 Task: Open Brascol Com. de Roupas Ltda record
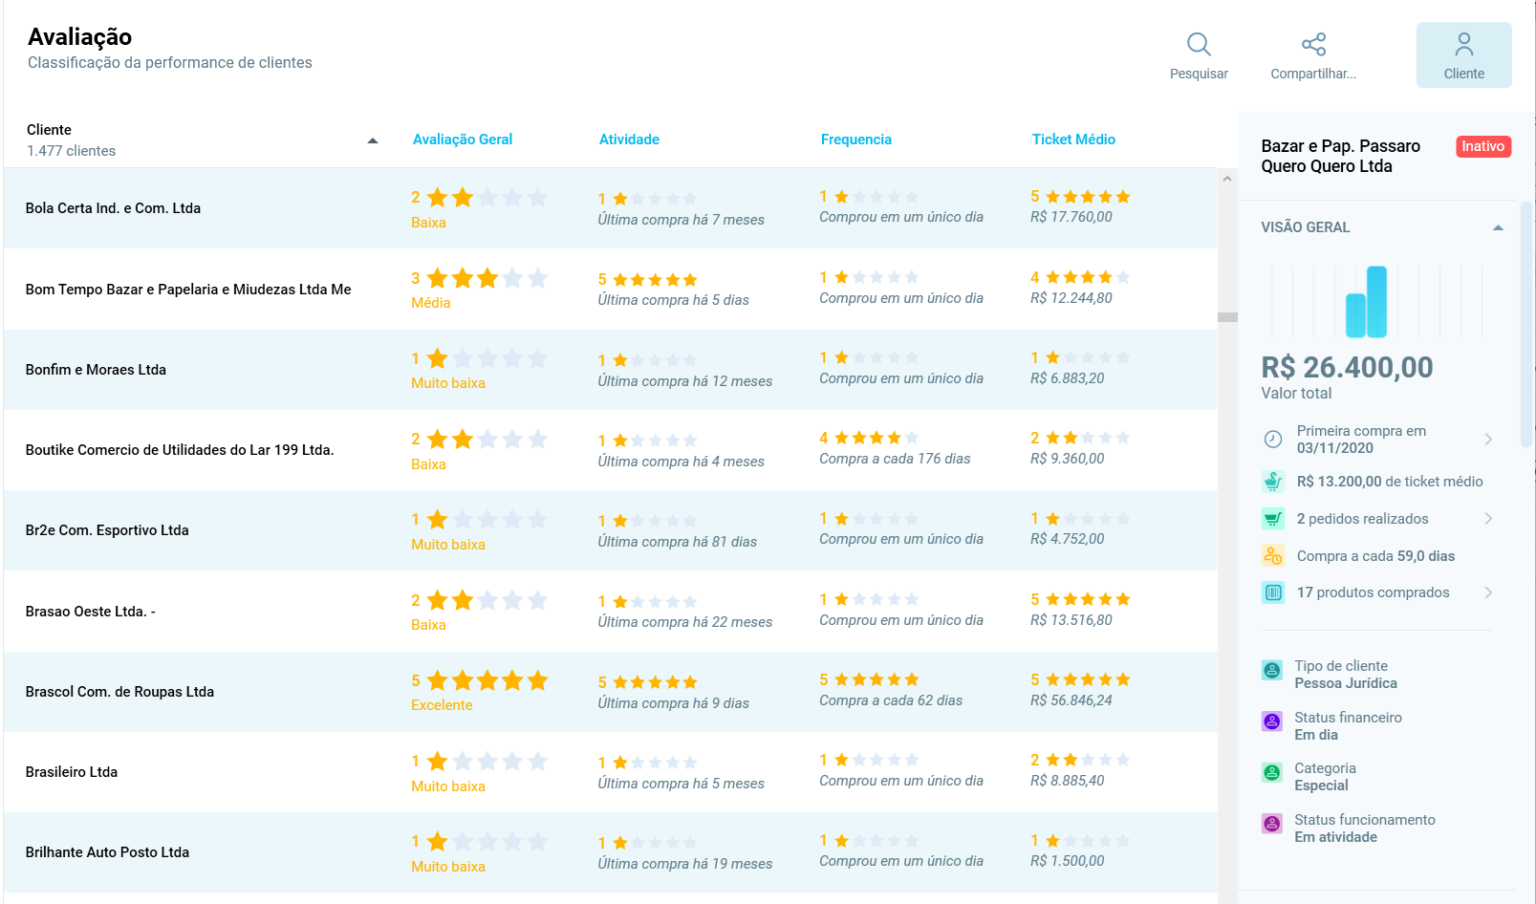(x=119, y=691)
